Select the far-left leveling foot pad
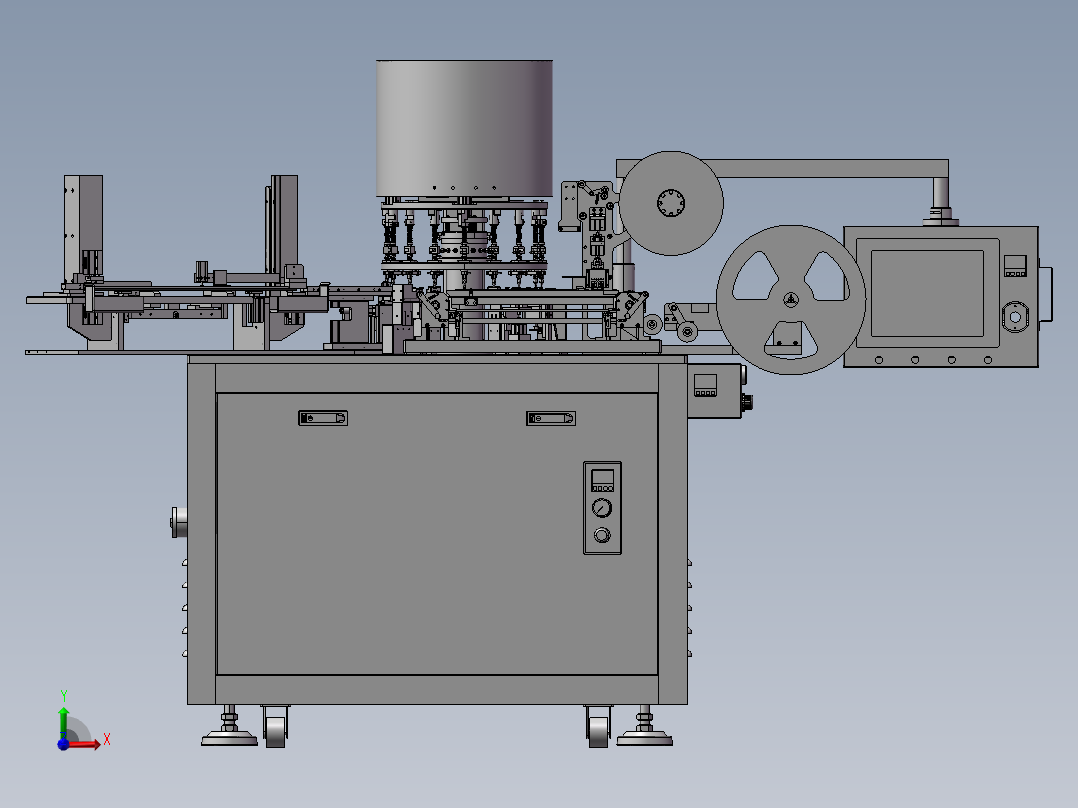1078x808 pixels. [x=230, y=738]
